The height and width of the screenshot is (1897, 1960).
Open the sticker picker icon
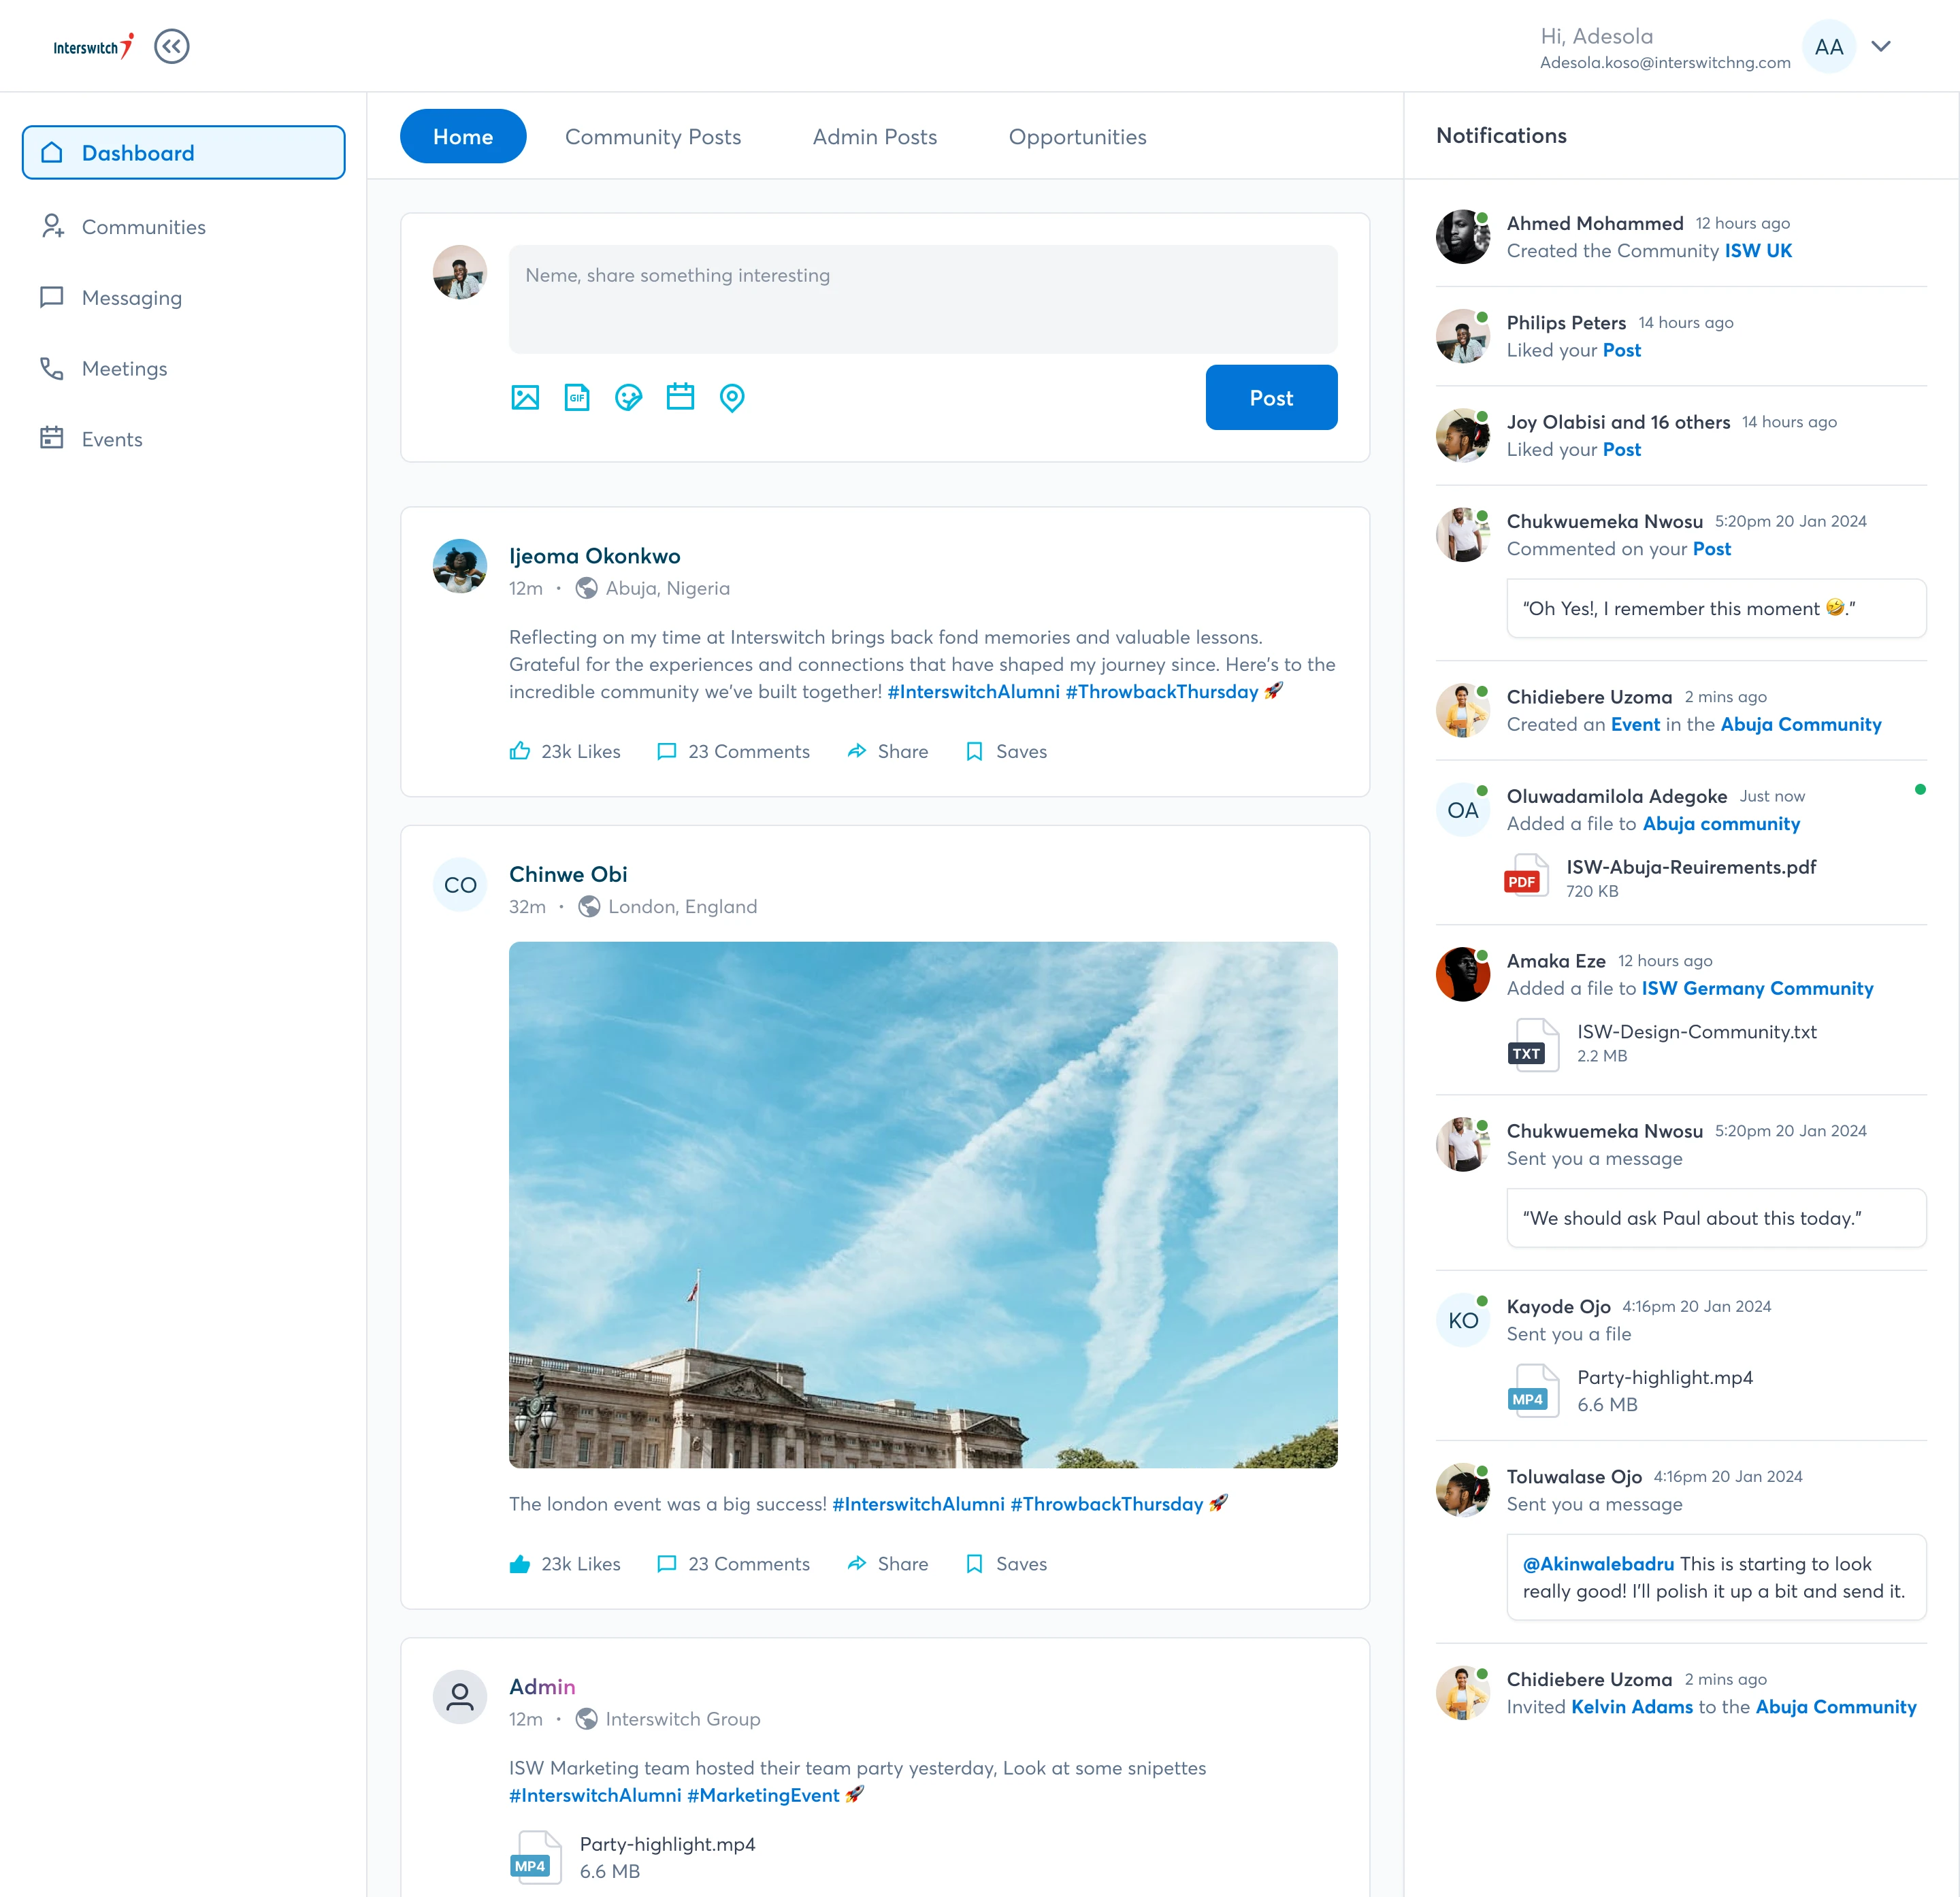click(x=628, y=398)
